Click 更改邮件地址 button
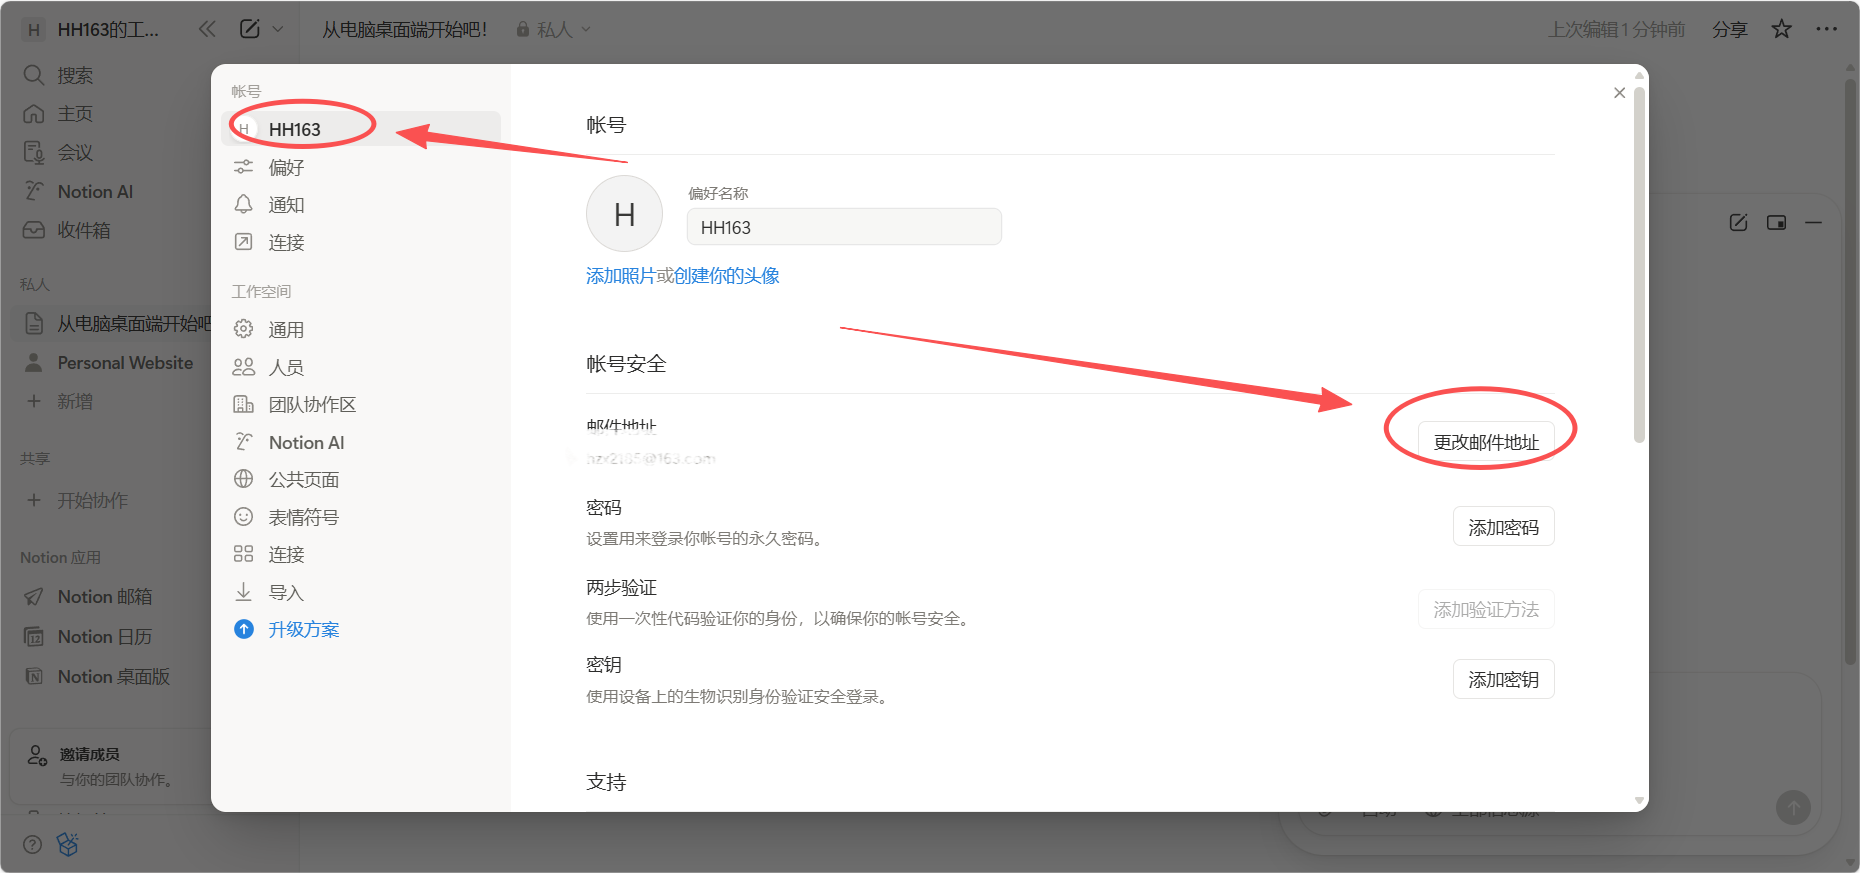1860x873 pixels. (1485, 442)
